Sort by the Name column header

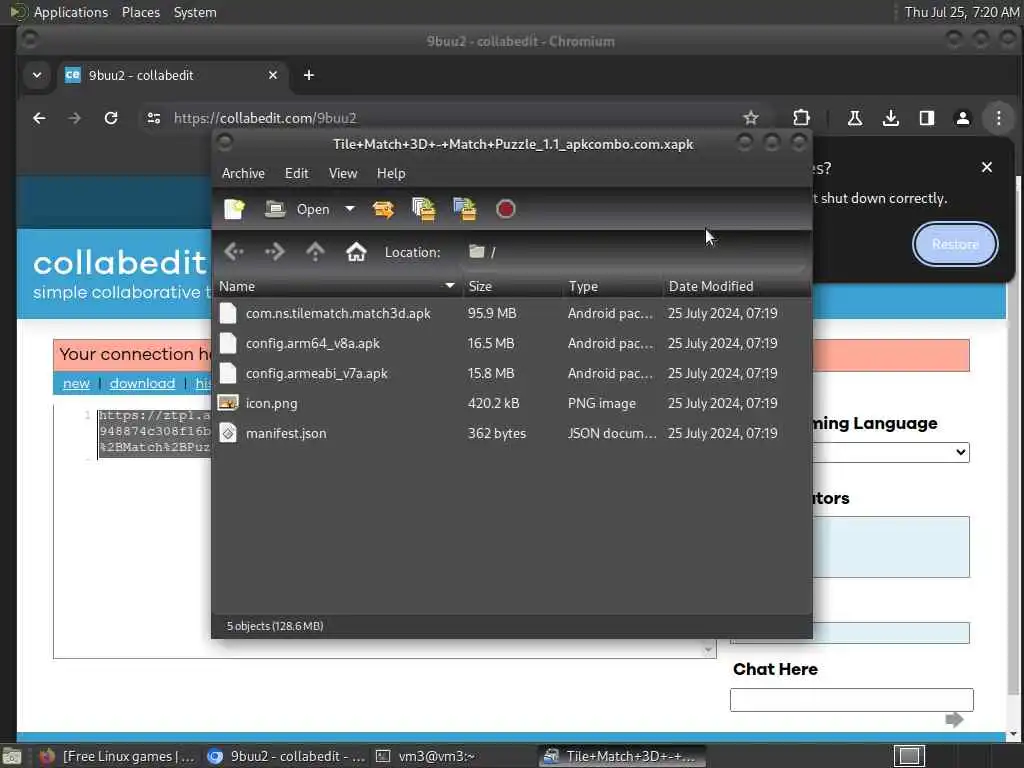tap(337, 286)
